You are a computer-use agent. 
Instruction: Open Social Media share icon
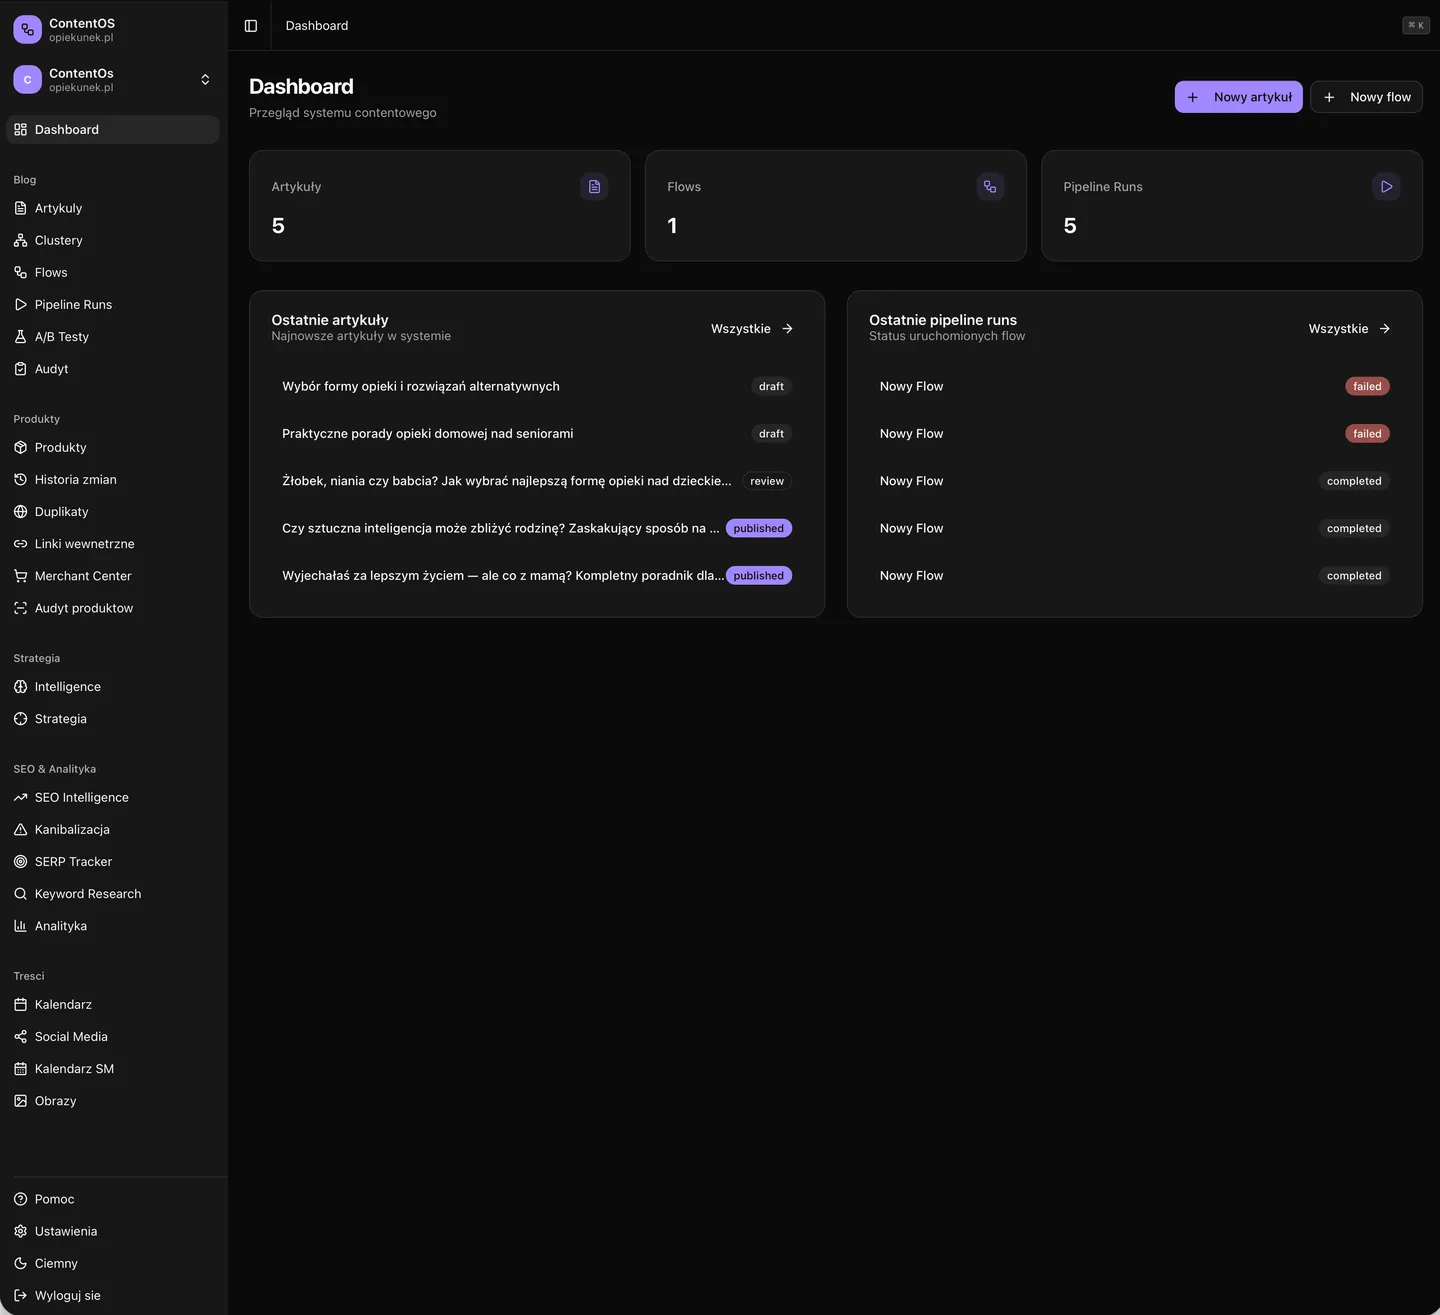(20, 1036)
